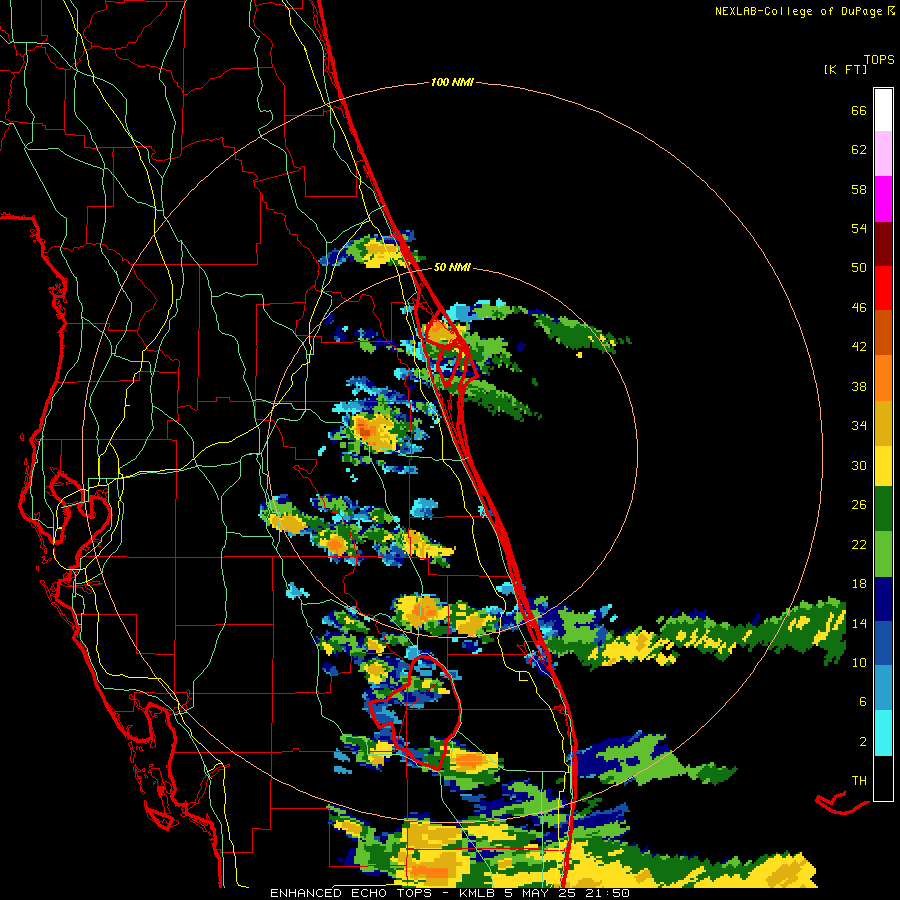Screen dimensions: 900x900
Task: Click the black TH legend swatch
Action: 883,778
